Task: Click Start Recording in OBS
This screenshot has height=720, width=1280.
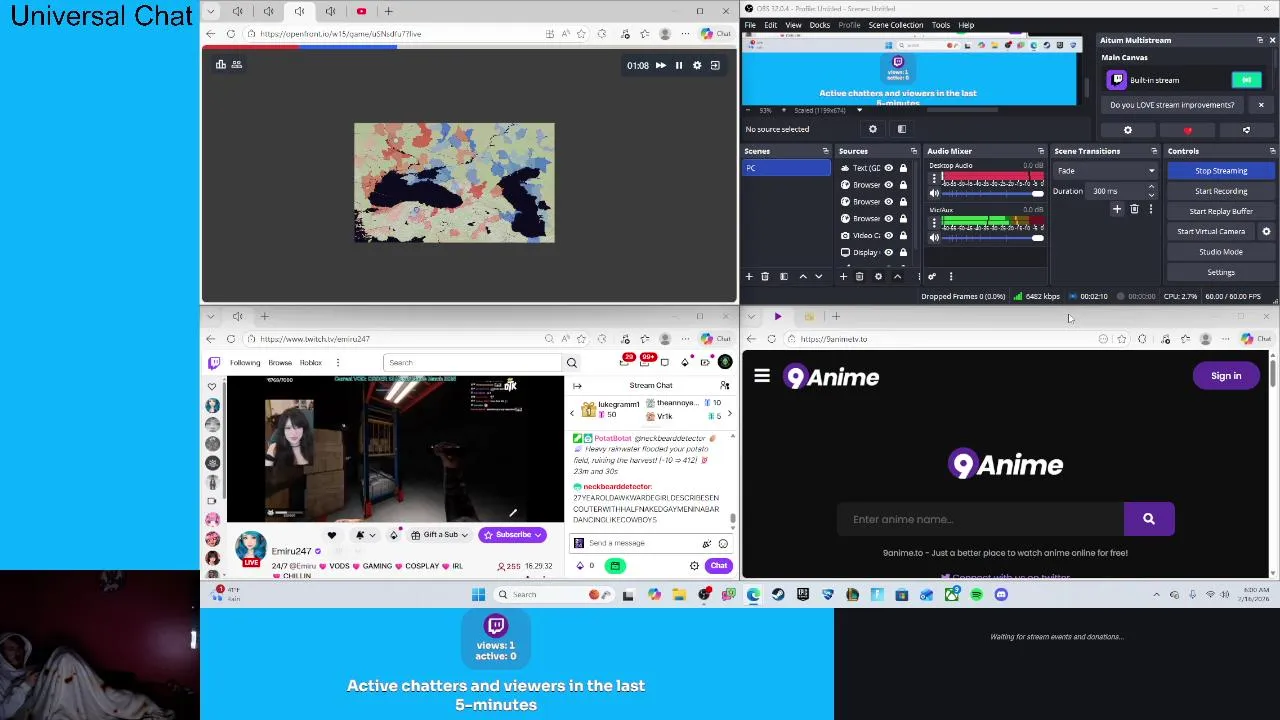Action: [1221, 191]
